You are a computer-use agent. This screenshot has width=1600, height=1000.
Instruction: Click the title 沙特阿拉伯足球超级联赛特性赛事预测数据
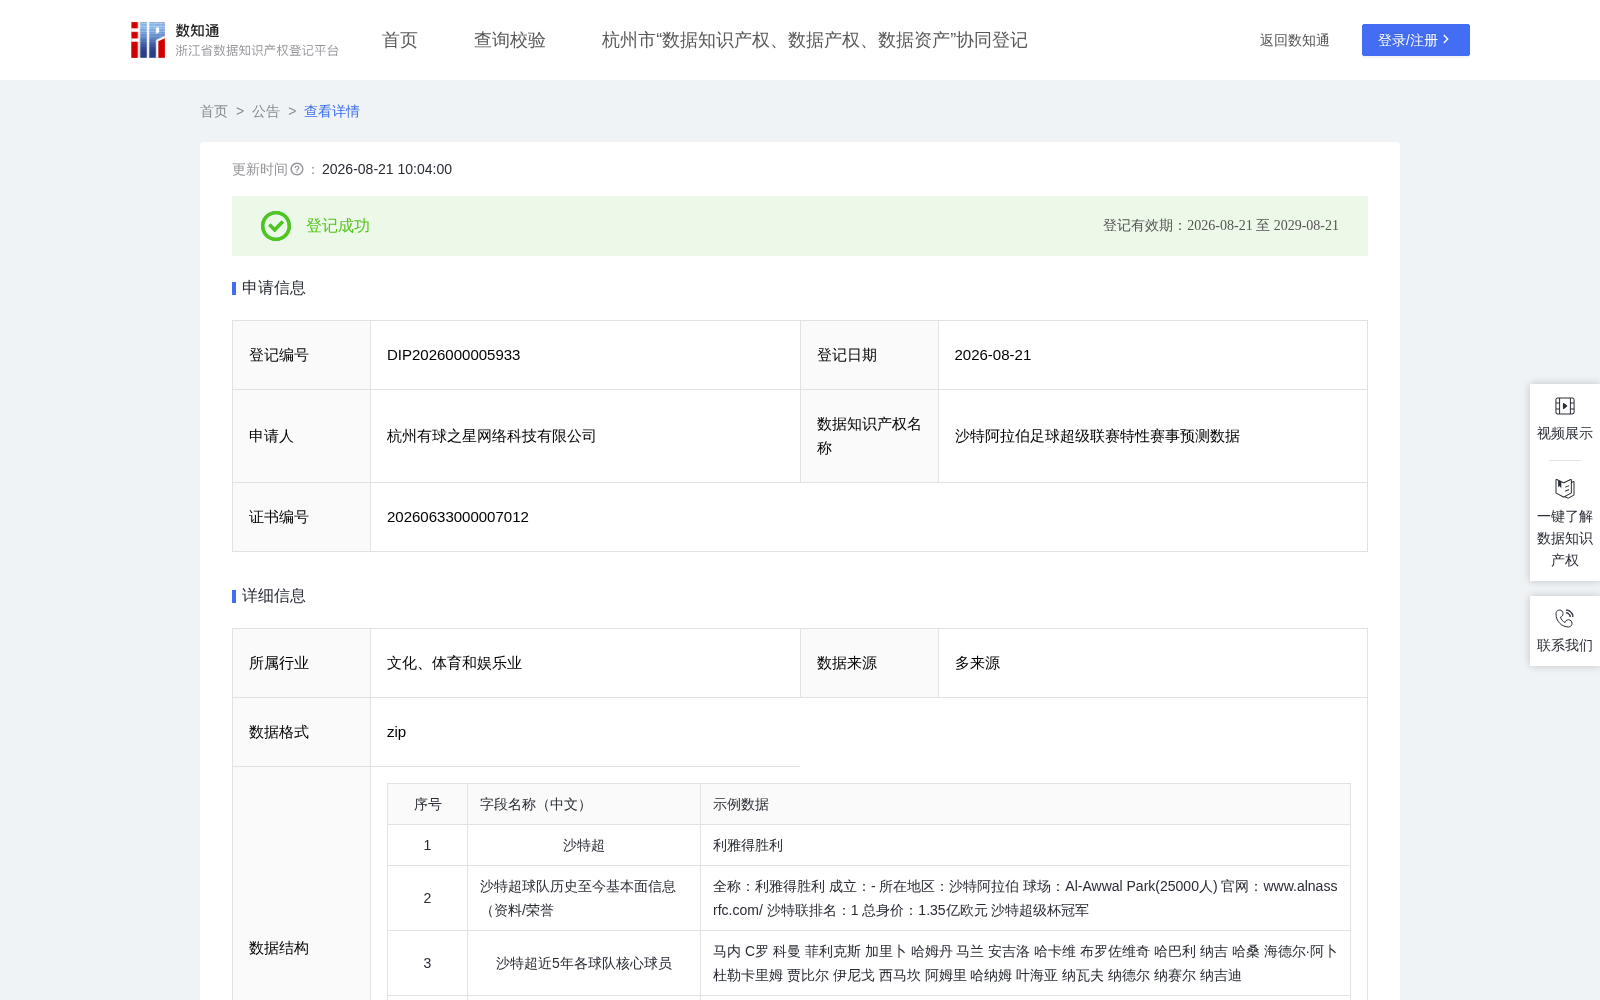(x=1097, y=436)
